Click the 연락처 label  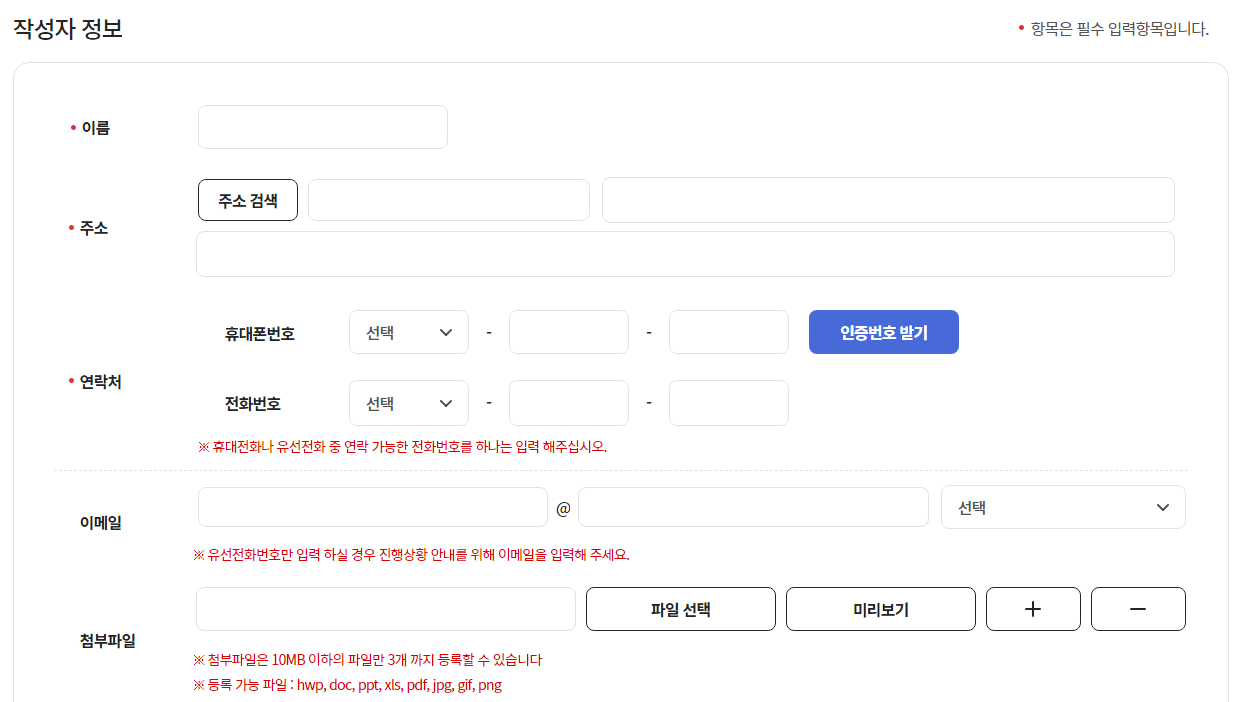(x=101, y=382)
